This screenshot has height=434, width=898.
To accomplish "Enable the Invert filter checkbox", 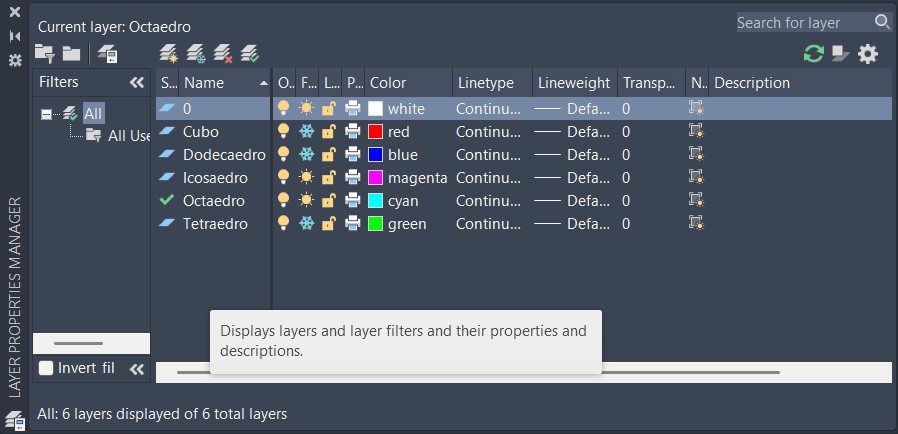I will point(46,368).
